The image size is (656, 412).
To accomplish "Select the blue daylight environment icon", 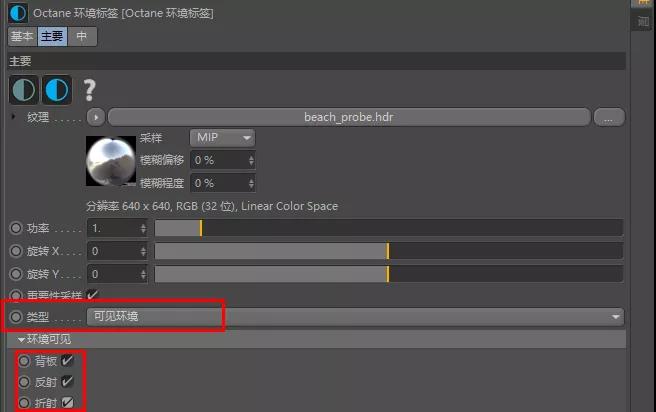I will [x=56, y=90].
